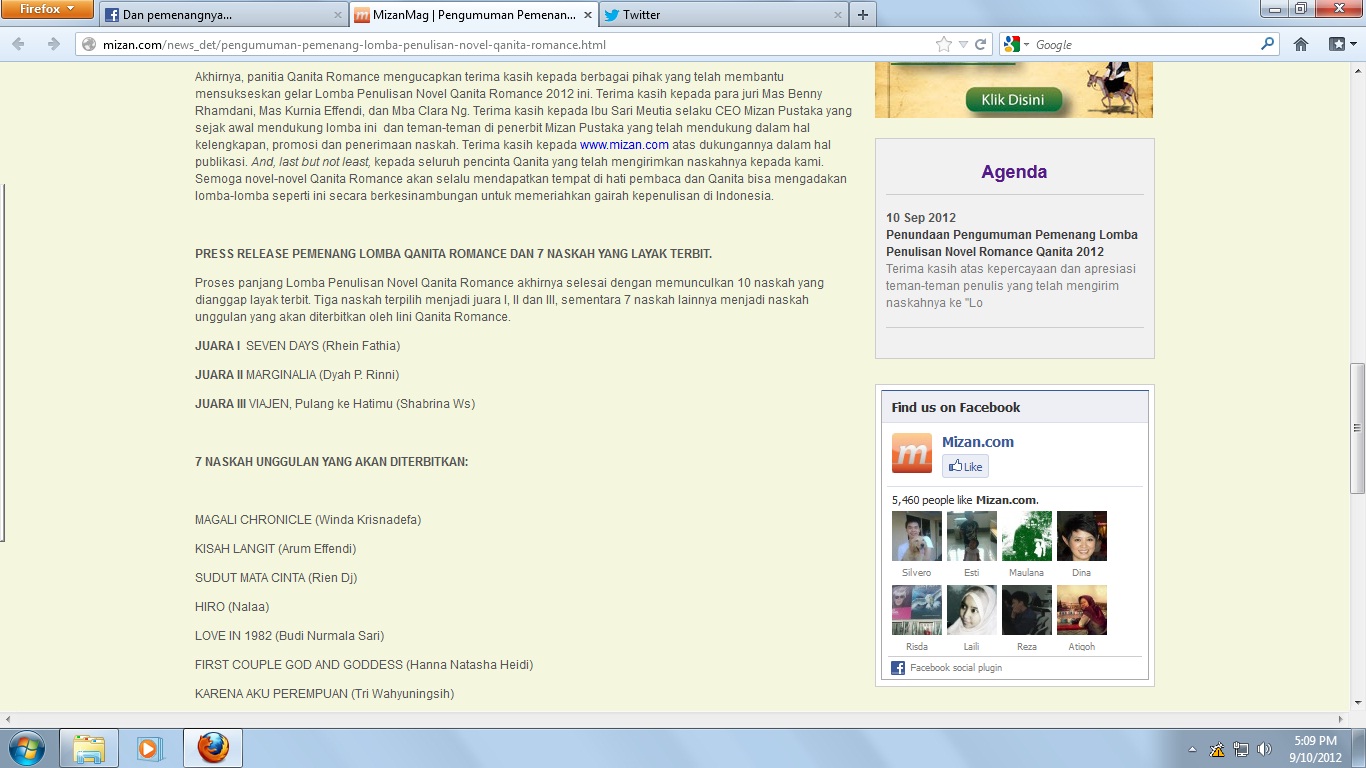Click Silvero's Facebook profile photo
The image size is (1366, 768).
point(917,536)
